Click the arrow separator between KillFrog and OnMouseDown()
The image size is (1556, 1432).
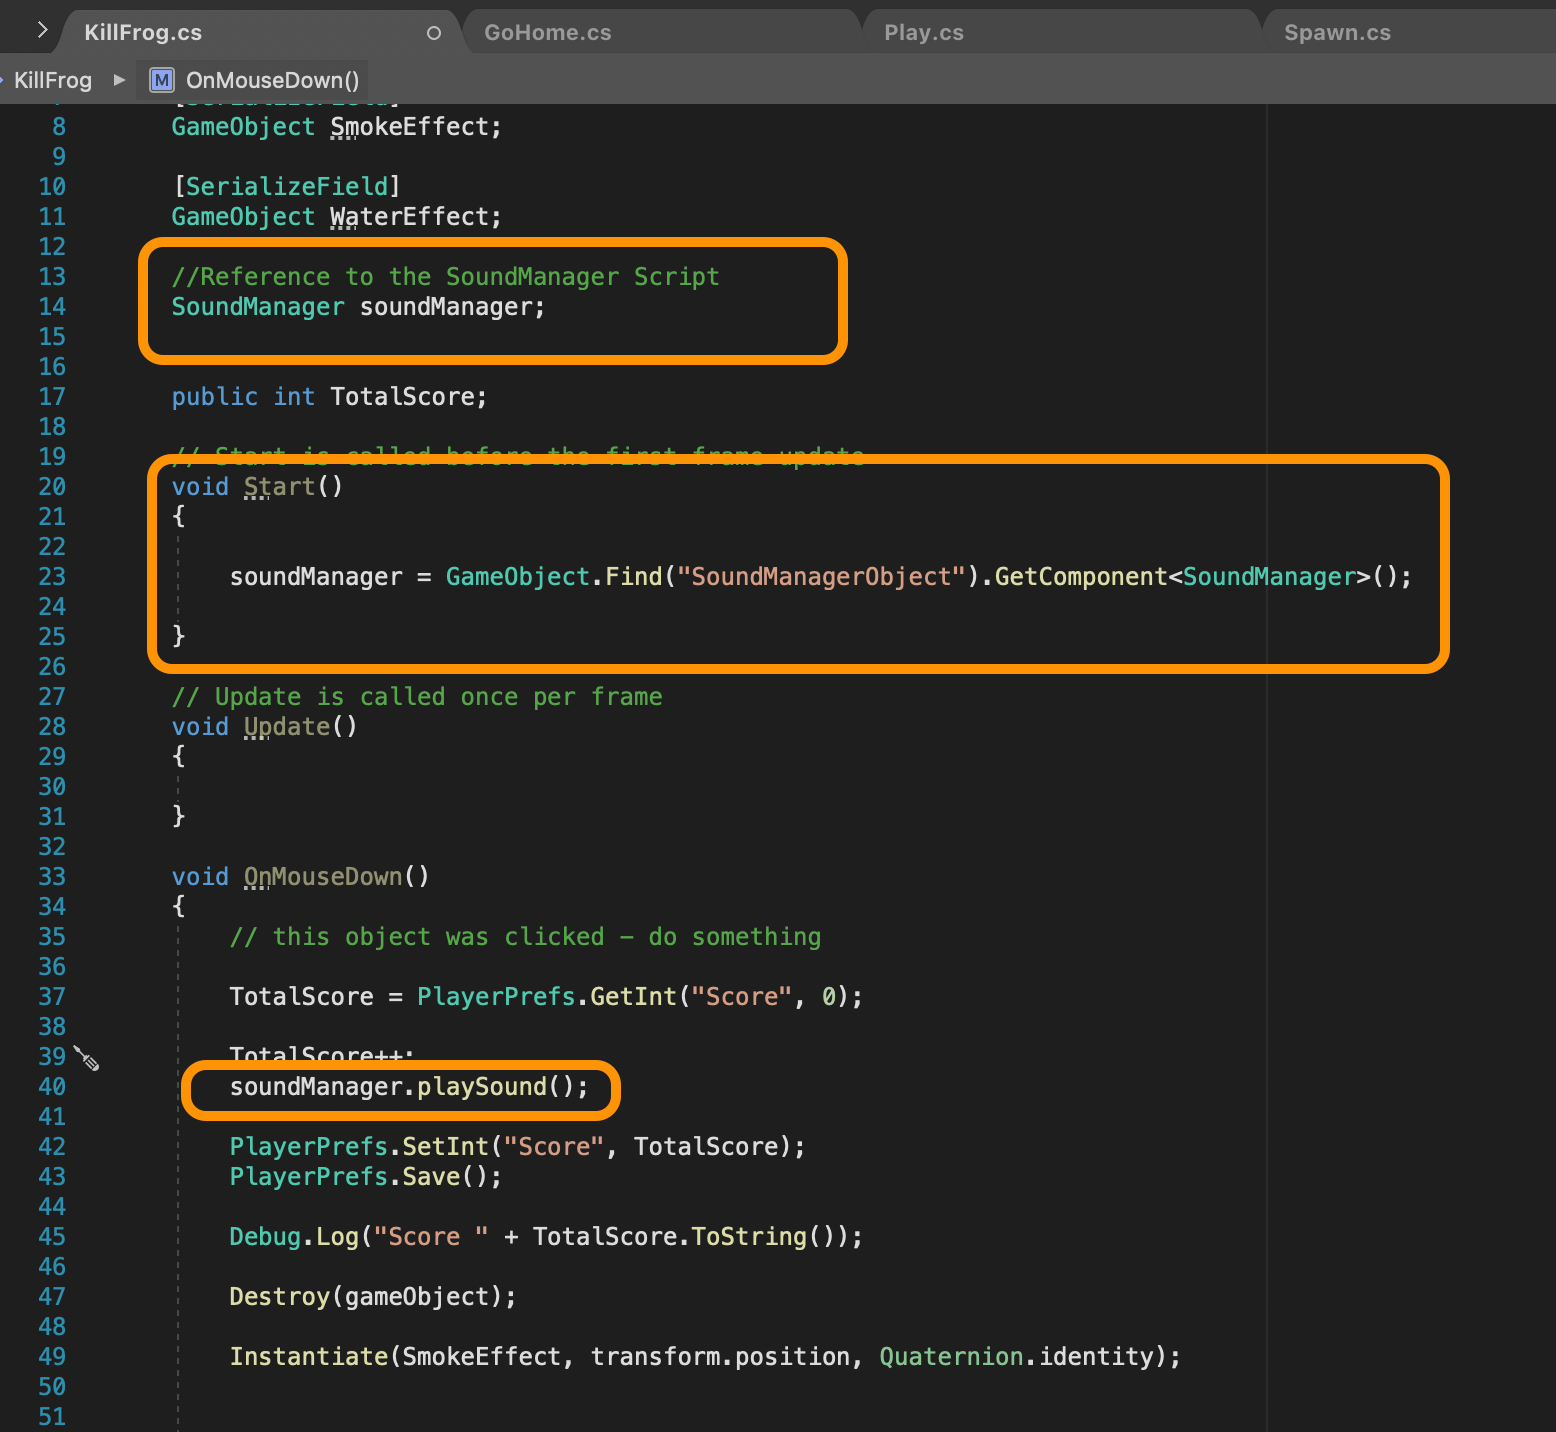[120, 80]
